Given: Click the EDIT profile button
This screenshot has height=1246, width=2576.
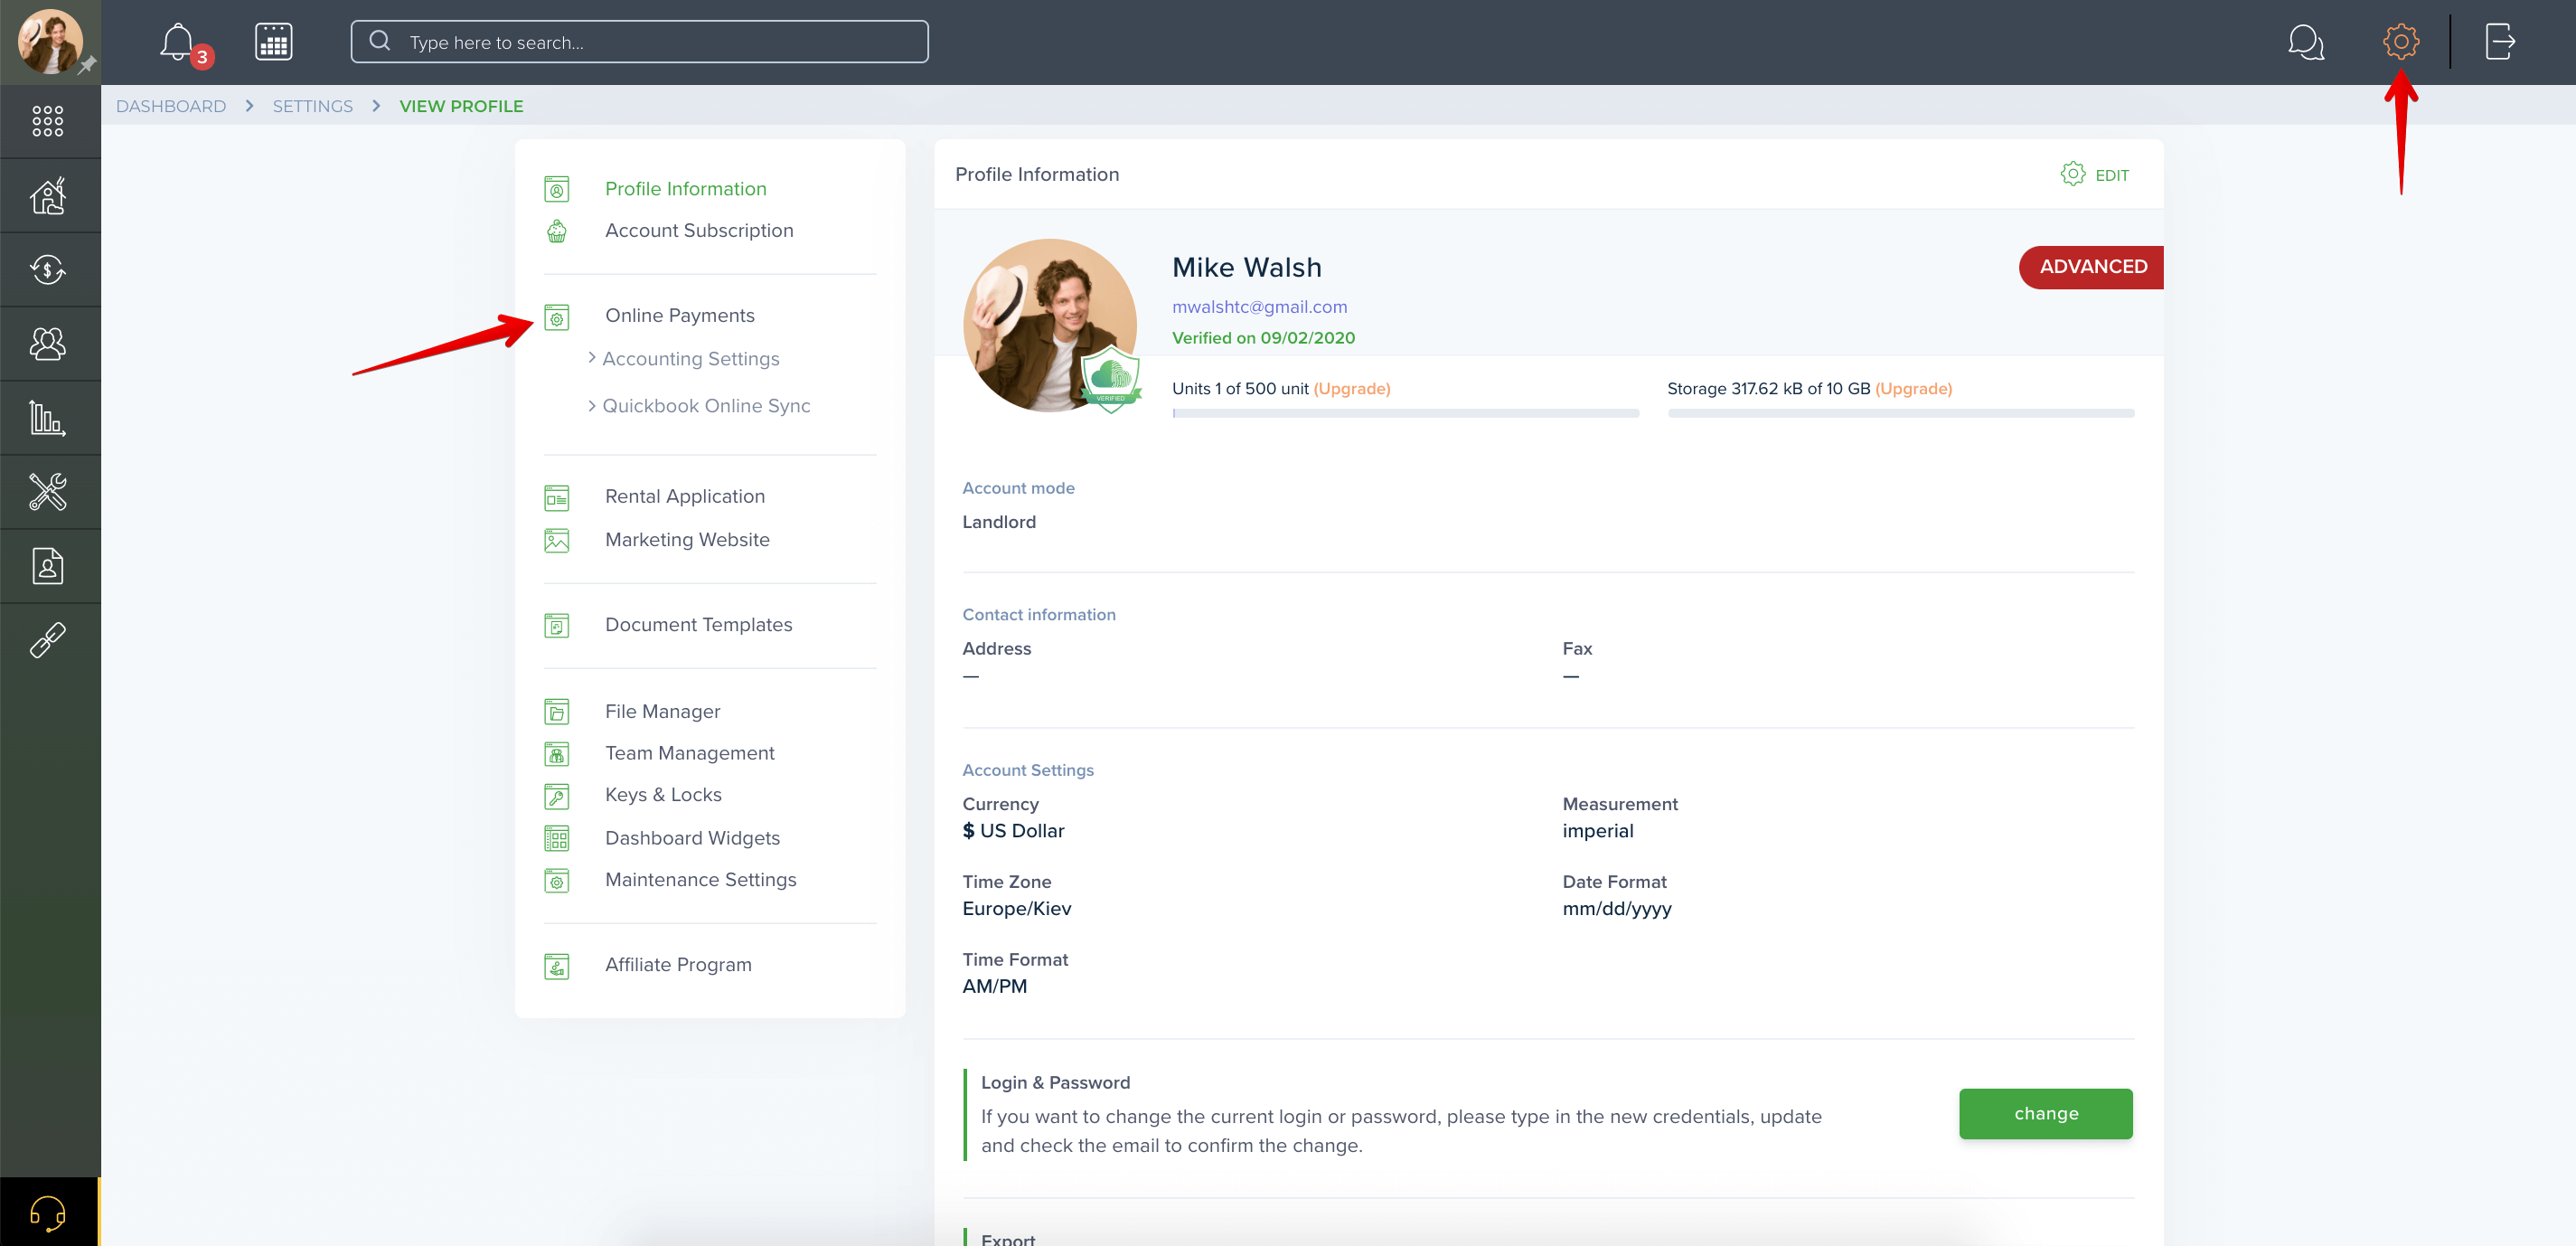Looking at the screenshot, I should pos(2095,174).
